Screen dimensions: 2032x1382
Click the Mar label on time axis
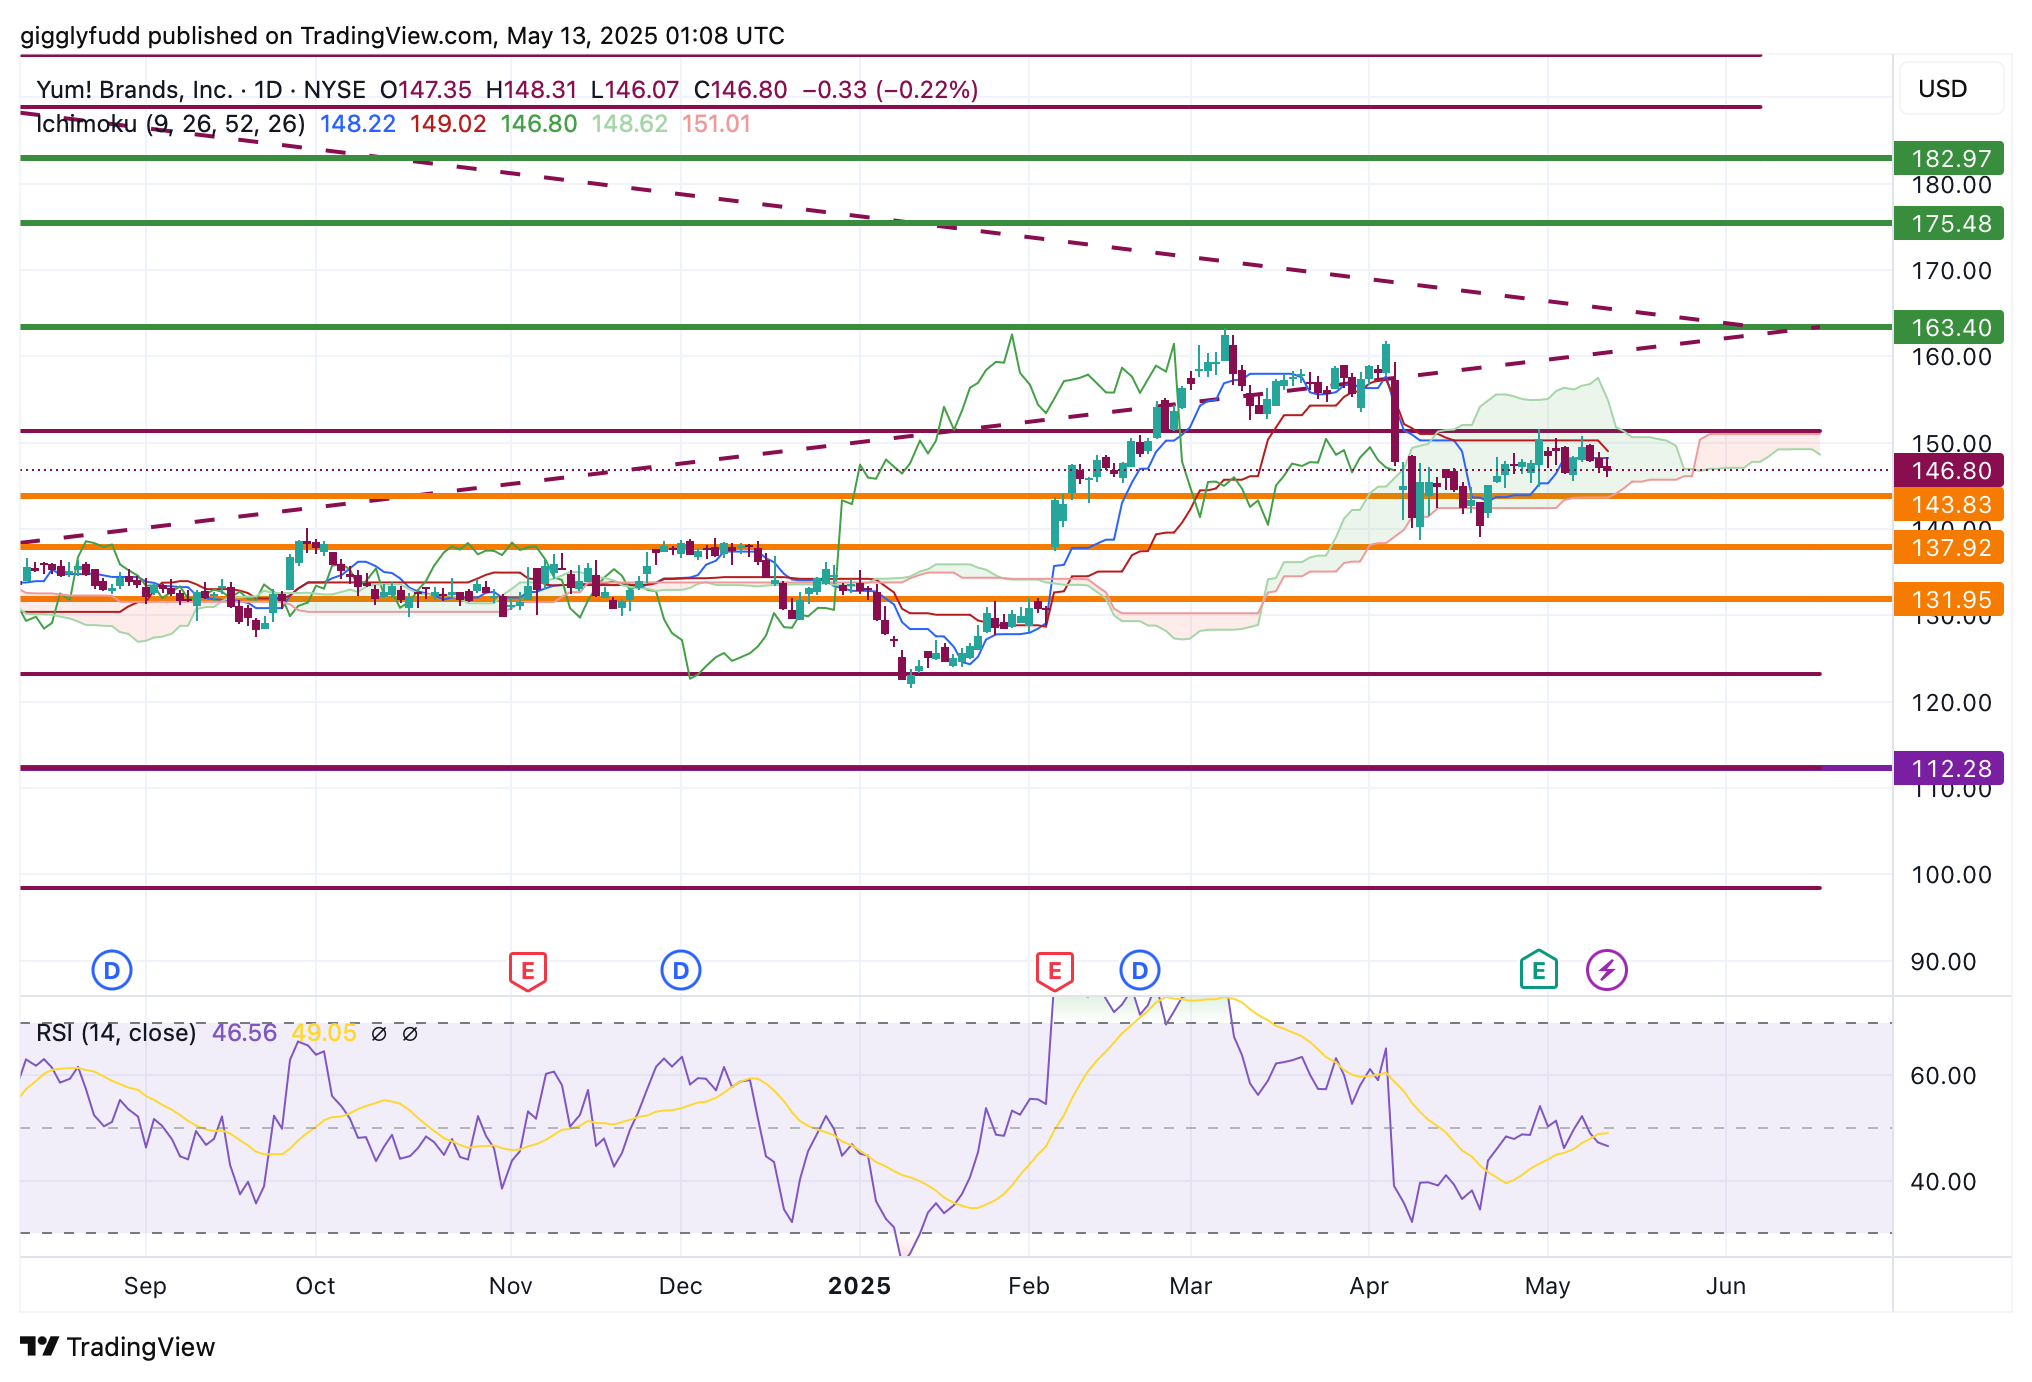click(1190, 1286)
